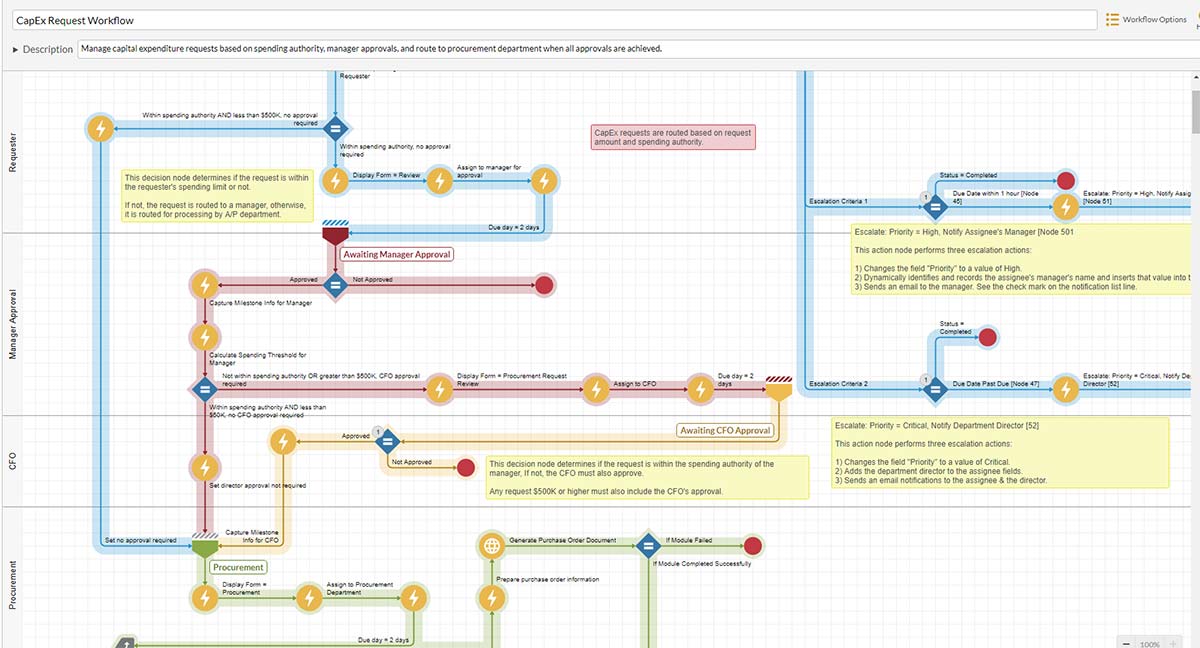Open the Workflow Options menu

[x=1147, y=20]
